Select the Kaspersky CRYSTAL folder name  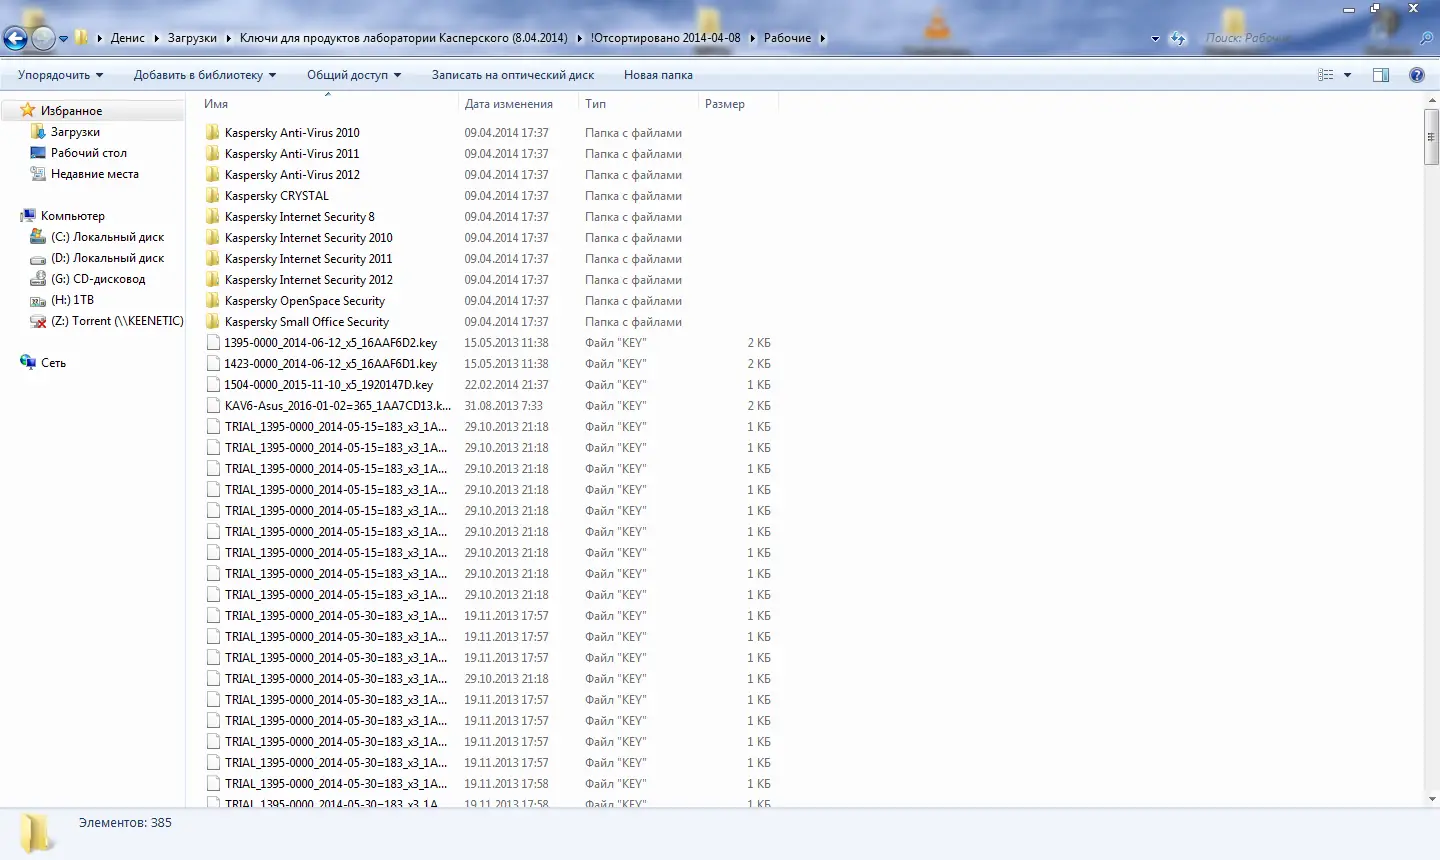(277, 196)
